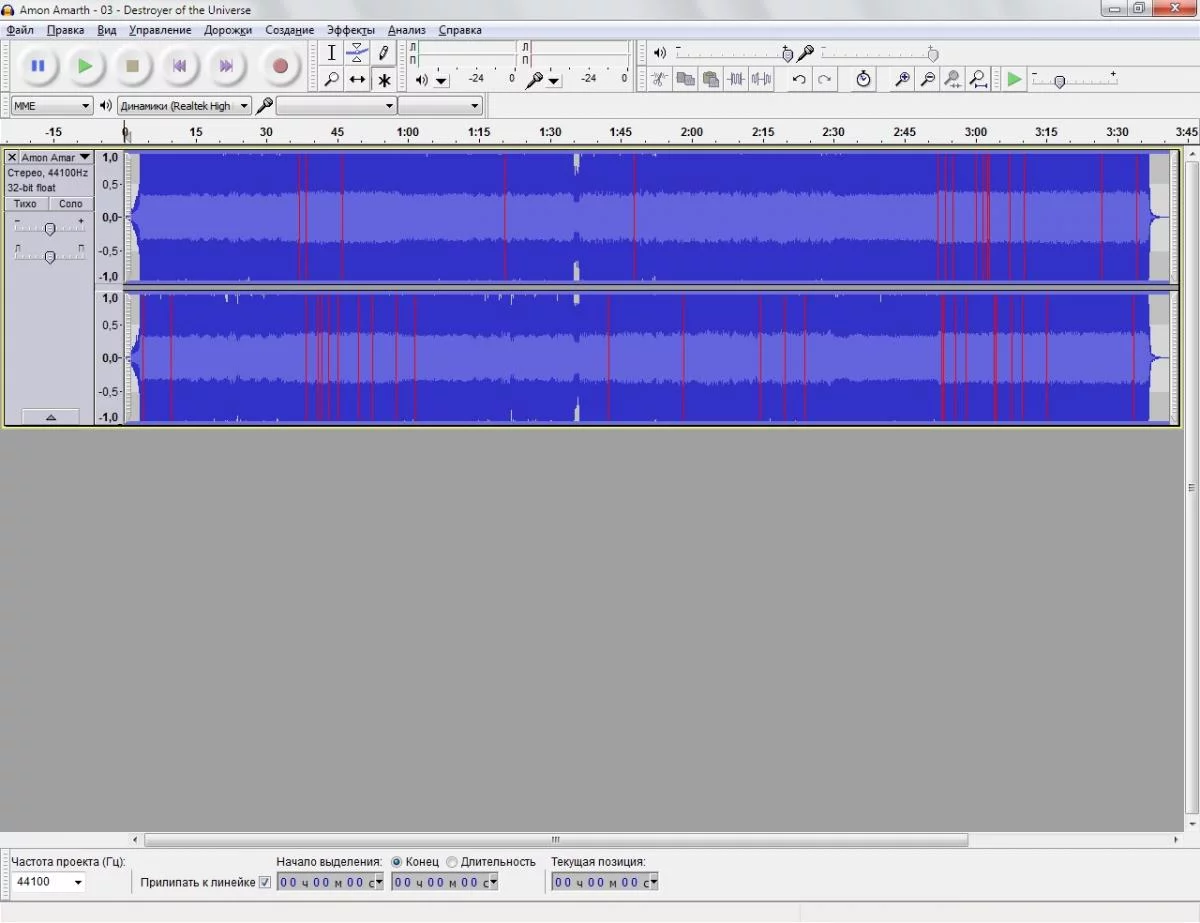
Task: Open the Эффекты menu
Action: click(350, 30)
